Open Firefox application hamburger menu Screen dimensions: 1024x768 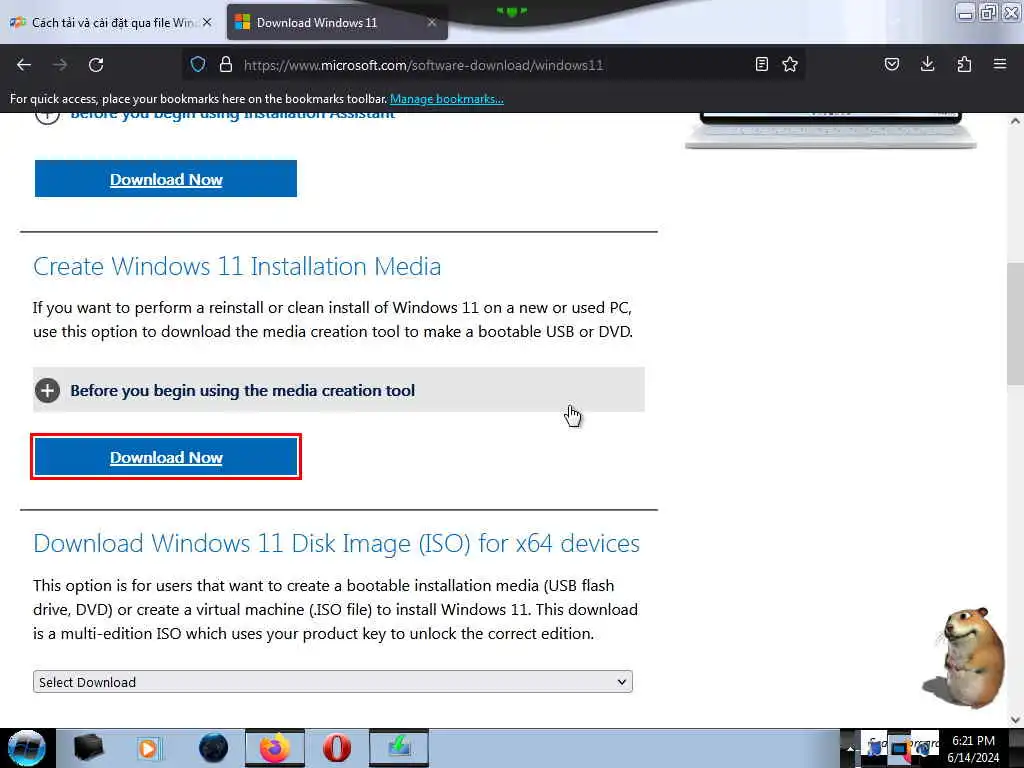1000,64
